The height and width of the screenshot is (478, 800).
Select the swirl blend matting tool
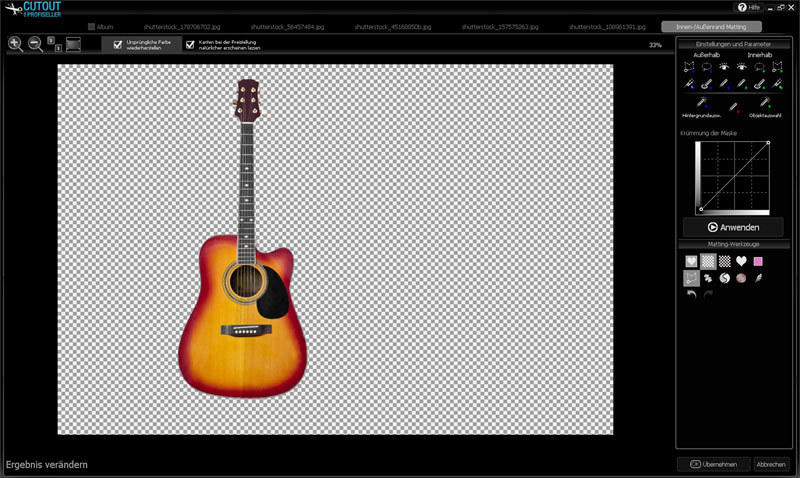(x=724, y=278)
